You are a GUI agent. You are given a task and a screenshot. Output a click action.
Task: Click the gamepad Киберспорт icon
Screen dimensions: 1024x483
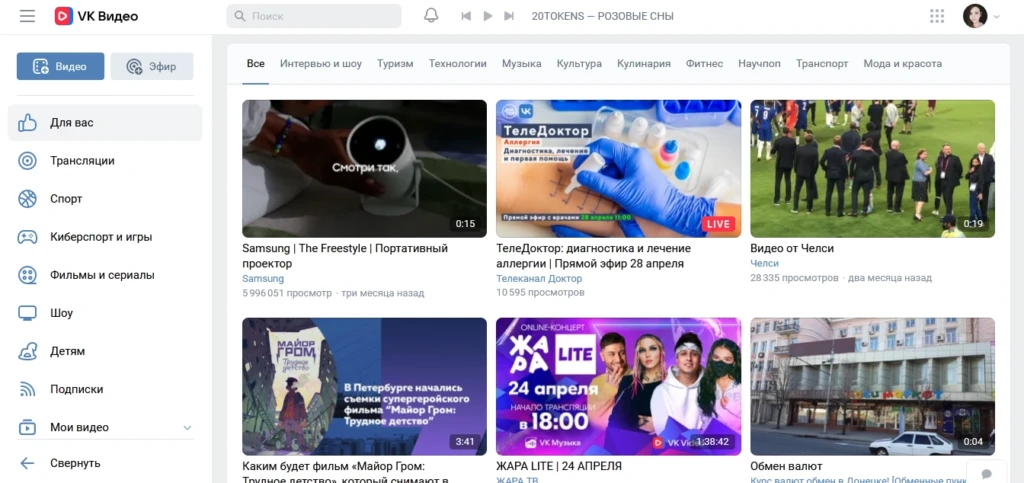pos(27,237)
